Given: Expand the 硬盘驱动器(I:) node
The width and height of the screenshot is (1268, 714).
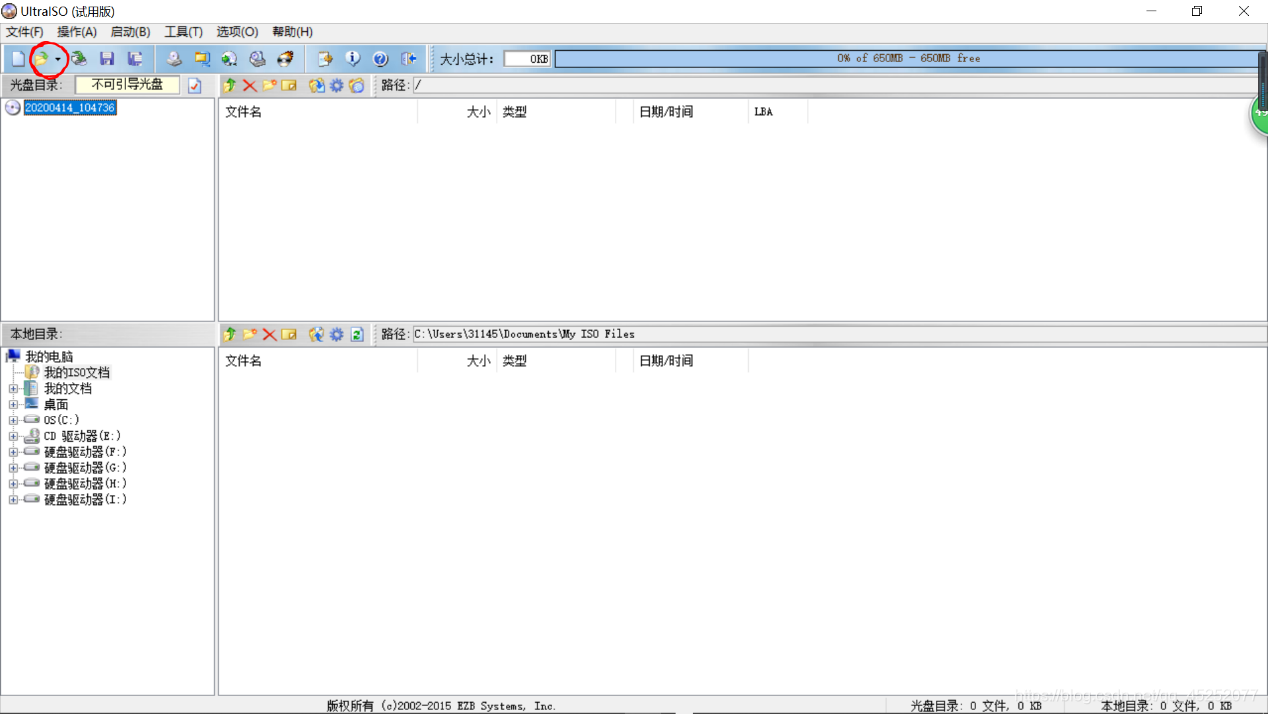Looking at the screenshot, I should (13, 499).
